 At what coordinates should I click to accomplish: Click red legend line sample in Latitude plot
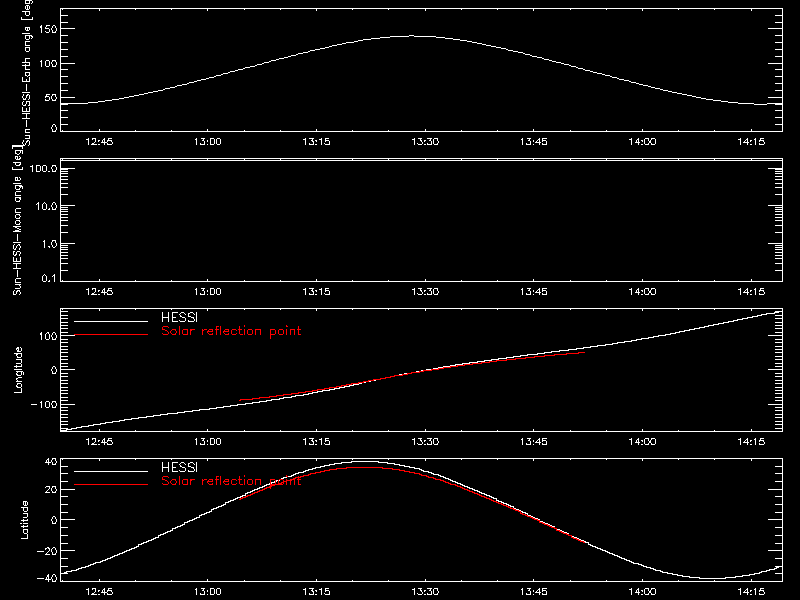click(111, 484)
